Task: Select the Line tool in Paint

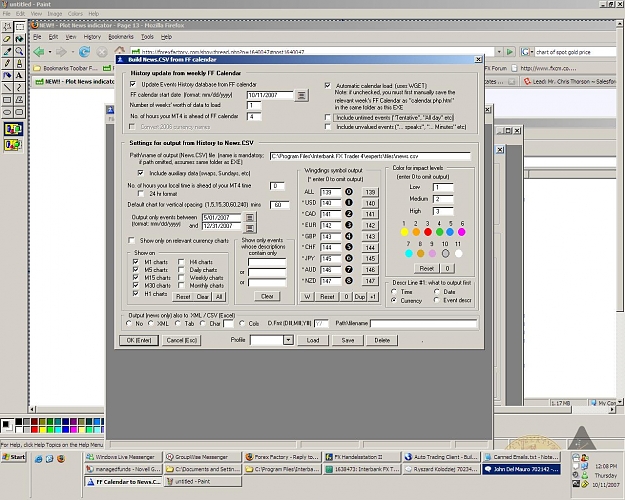Action: pyautogui.click(x=7, y=88)
